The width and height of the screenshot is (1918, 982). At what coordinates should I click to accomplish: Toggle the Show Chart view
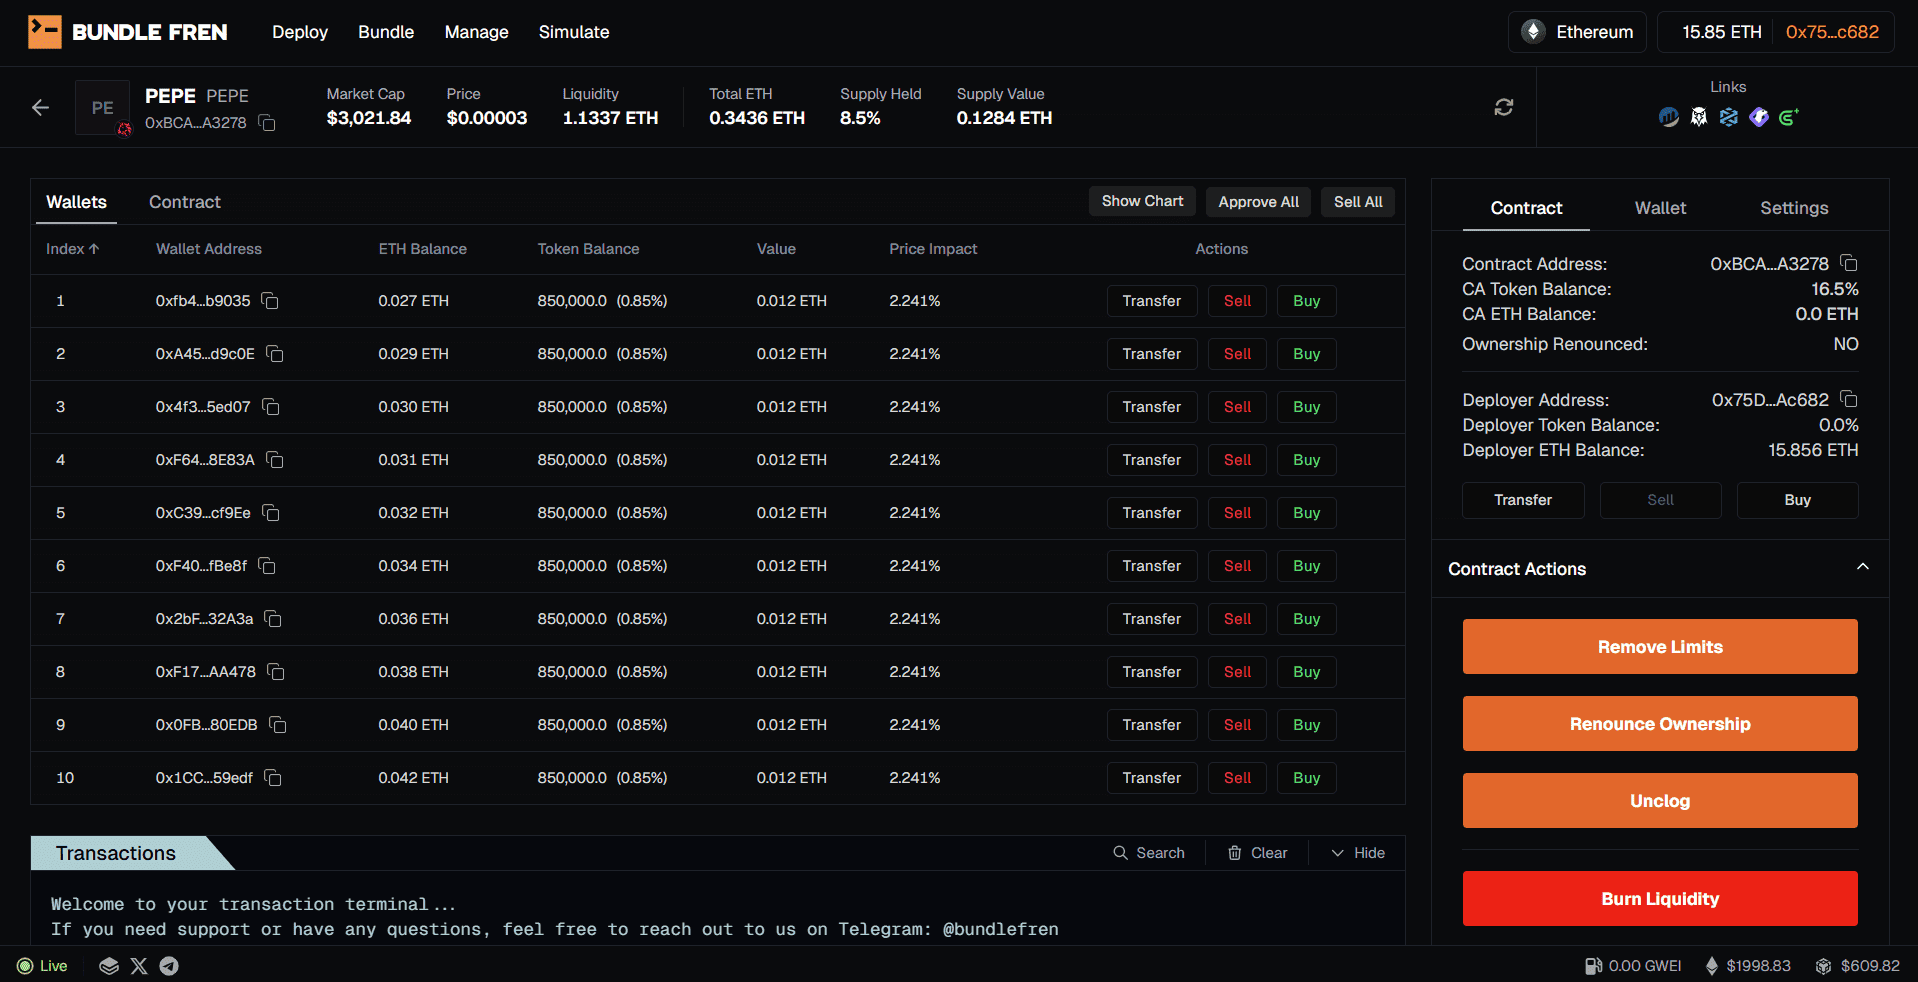(x=1141, y=201)
